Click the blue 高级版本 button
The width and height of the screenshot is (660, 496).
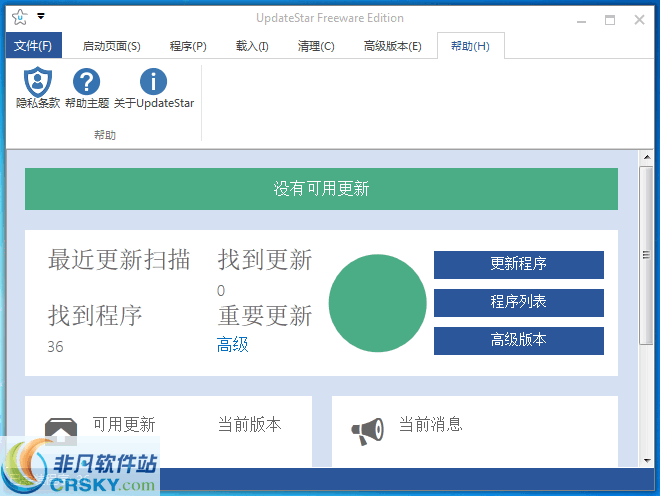[519, 340]
